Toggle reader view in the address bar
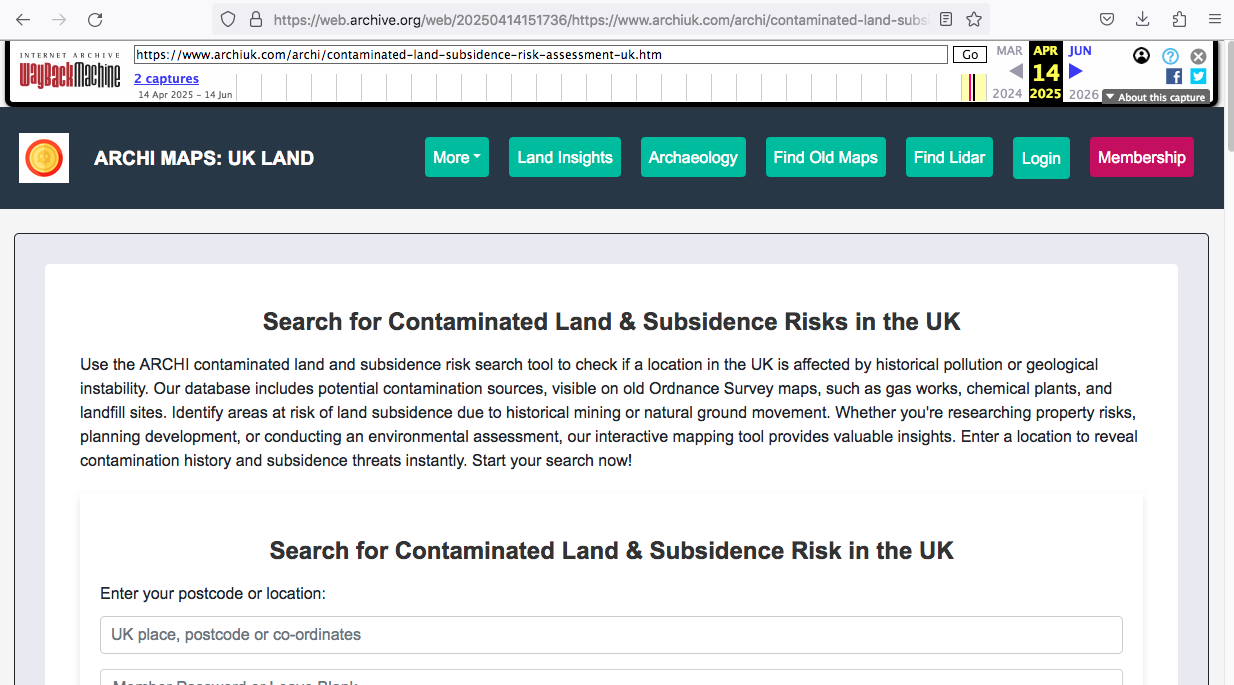Image resolution: width=1234 pixels, height=685 pixels. pyautogui.click(x=946, y=19)
